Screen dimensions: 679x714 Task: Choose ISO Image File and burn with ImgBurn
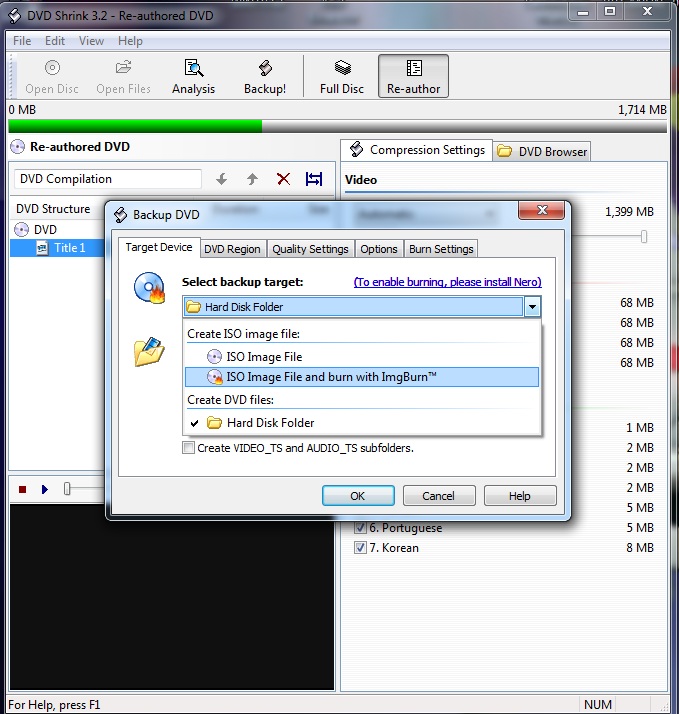pyautogui.click(x=362, y=377)
